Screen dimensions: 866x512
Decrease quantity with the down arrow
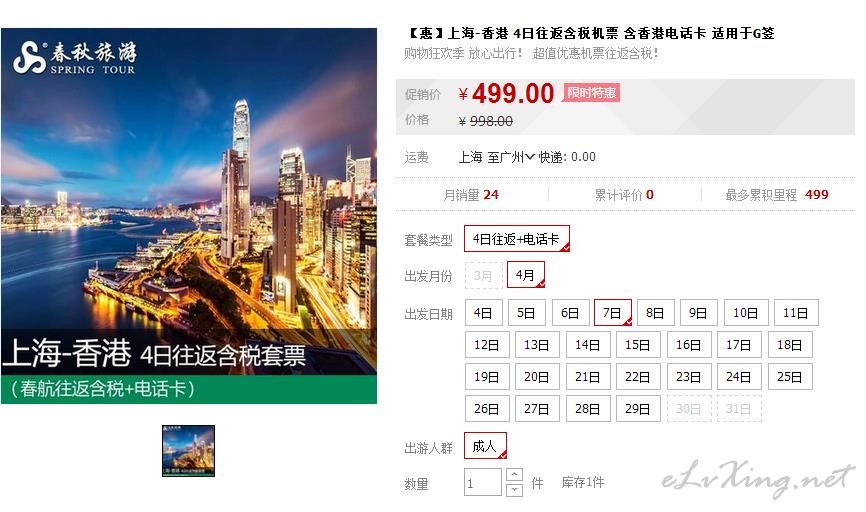[514, 489]
